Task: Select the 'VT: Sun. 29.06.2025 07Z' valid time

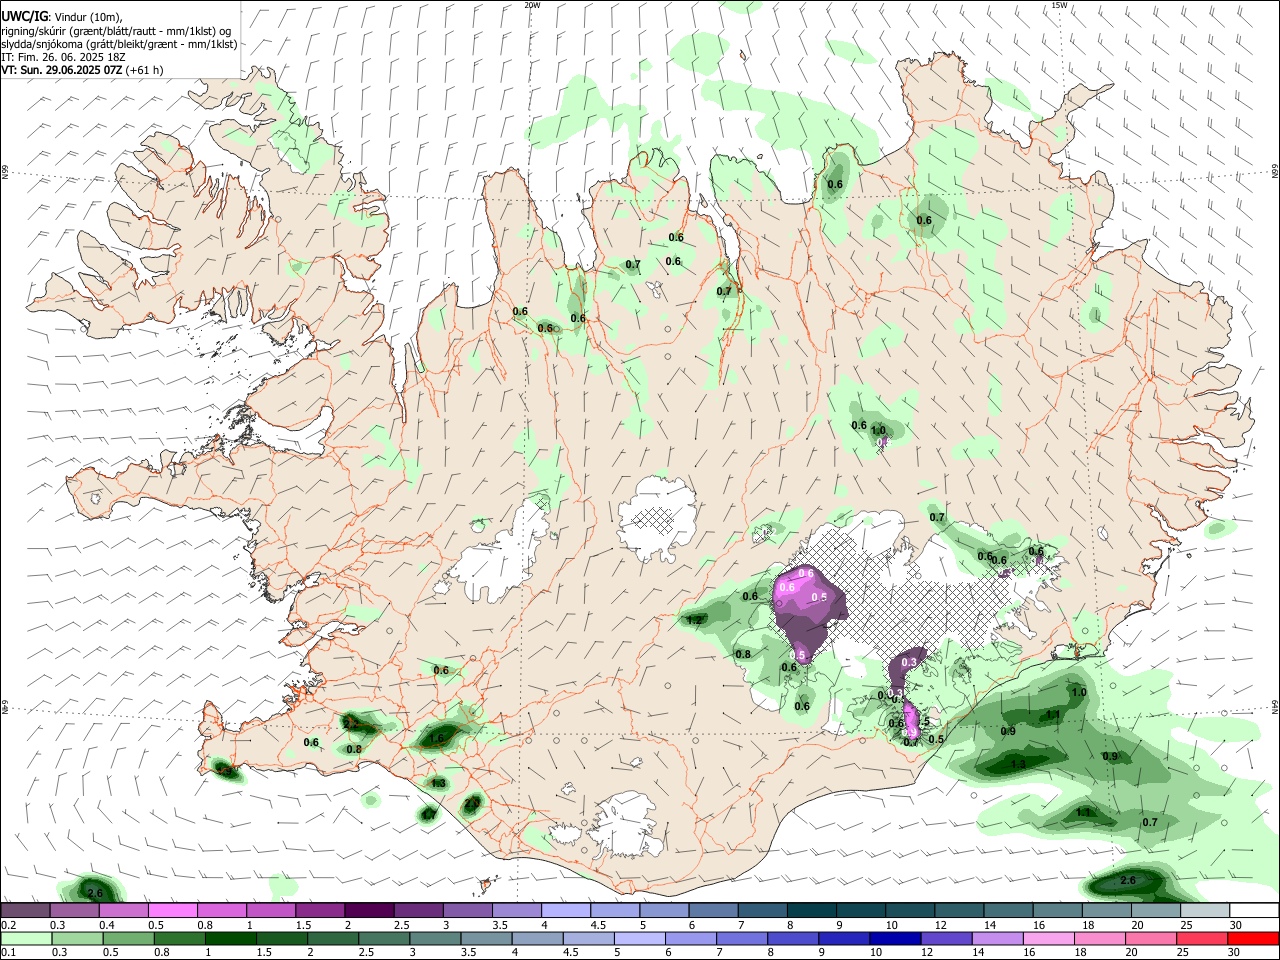Action: coord(62,70)
